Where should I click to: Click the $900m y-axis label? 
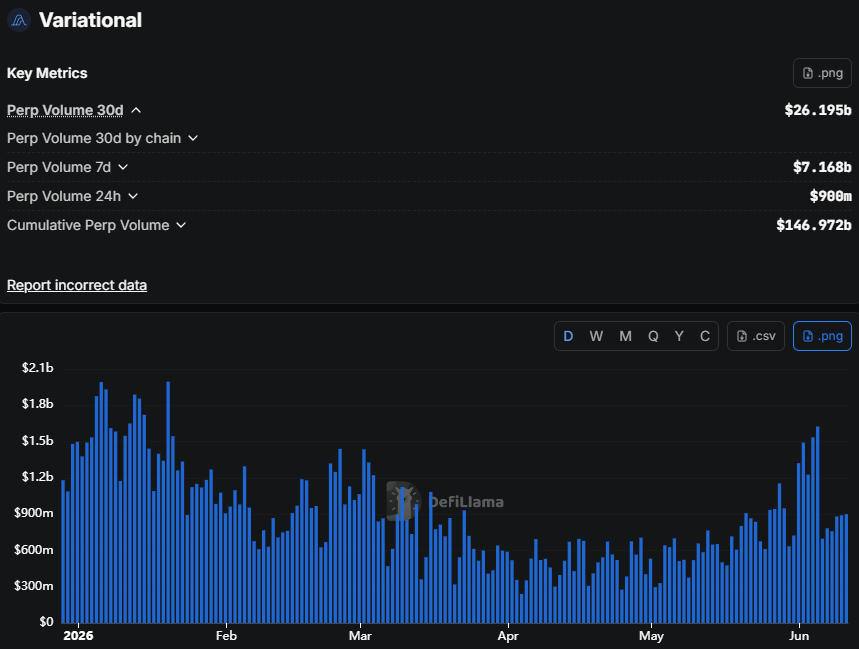33,513
